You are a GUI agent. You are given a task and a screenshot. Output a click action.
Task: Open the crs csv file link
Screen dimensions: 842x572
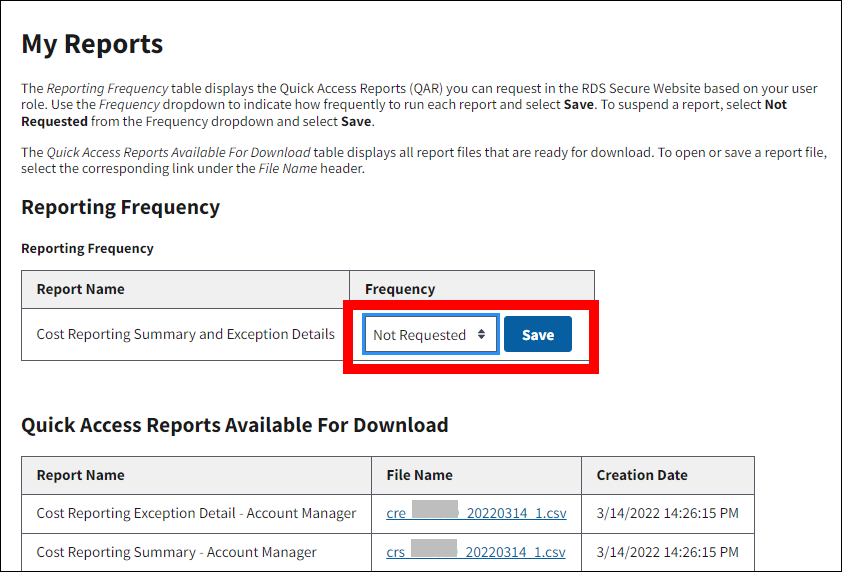point(476,552)
